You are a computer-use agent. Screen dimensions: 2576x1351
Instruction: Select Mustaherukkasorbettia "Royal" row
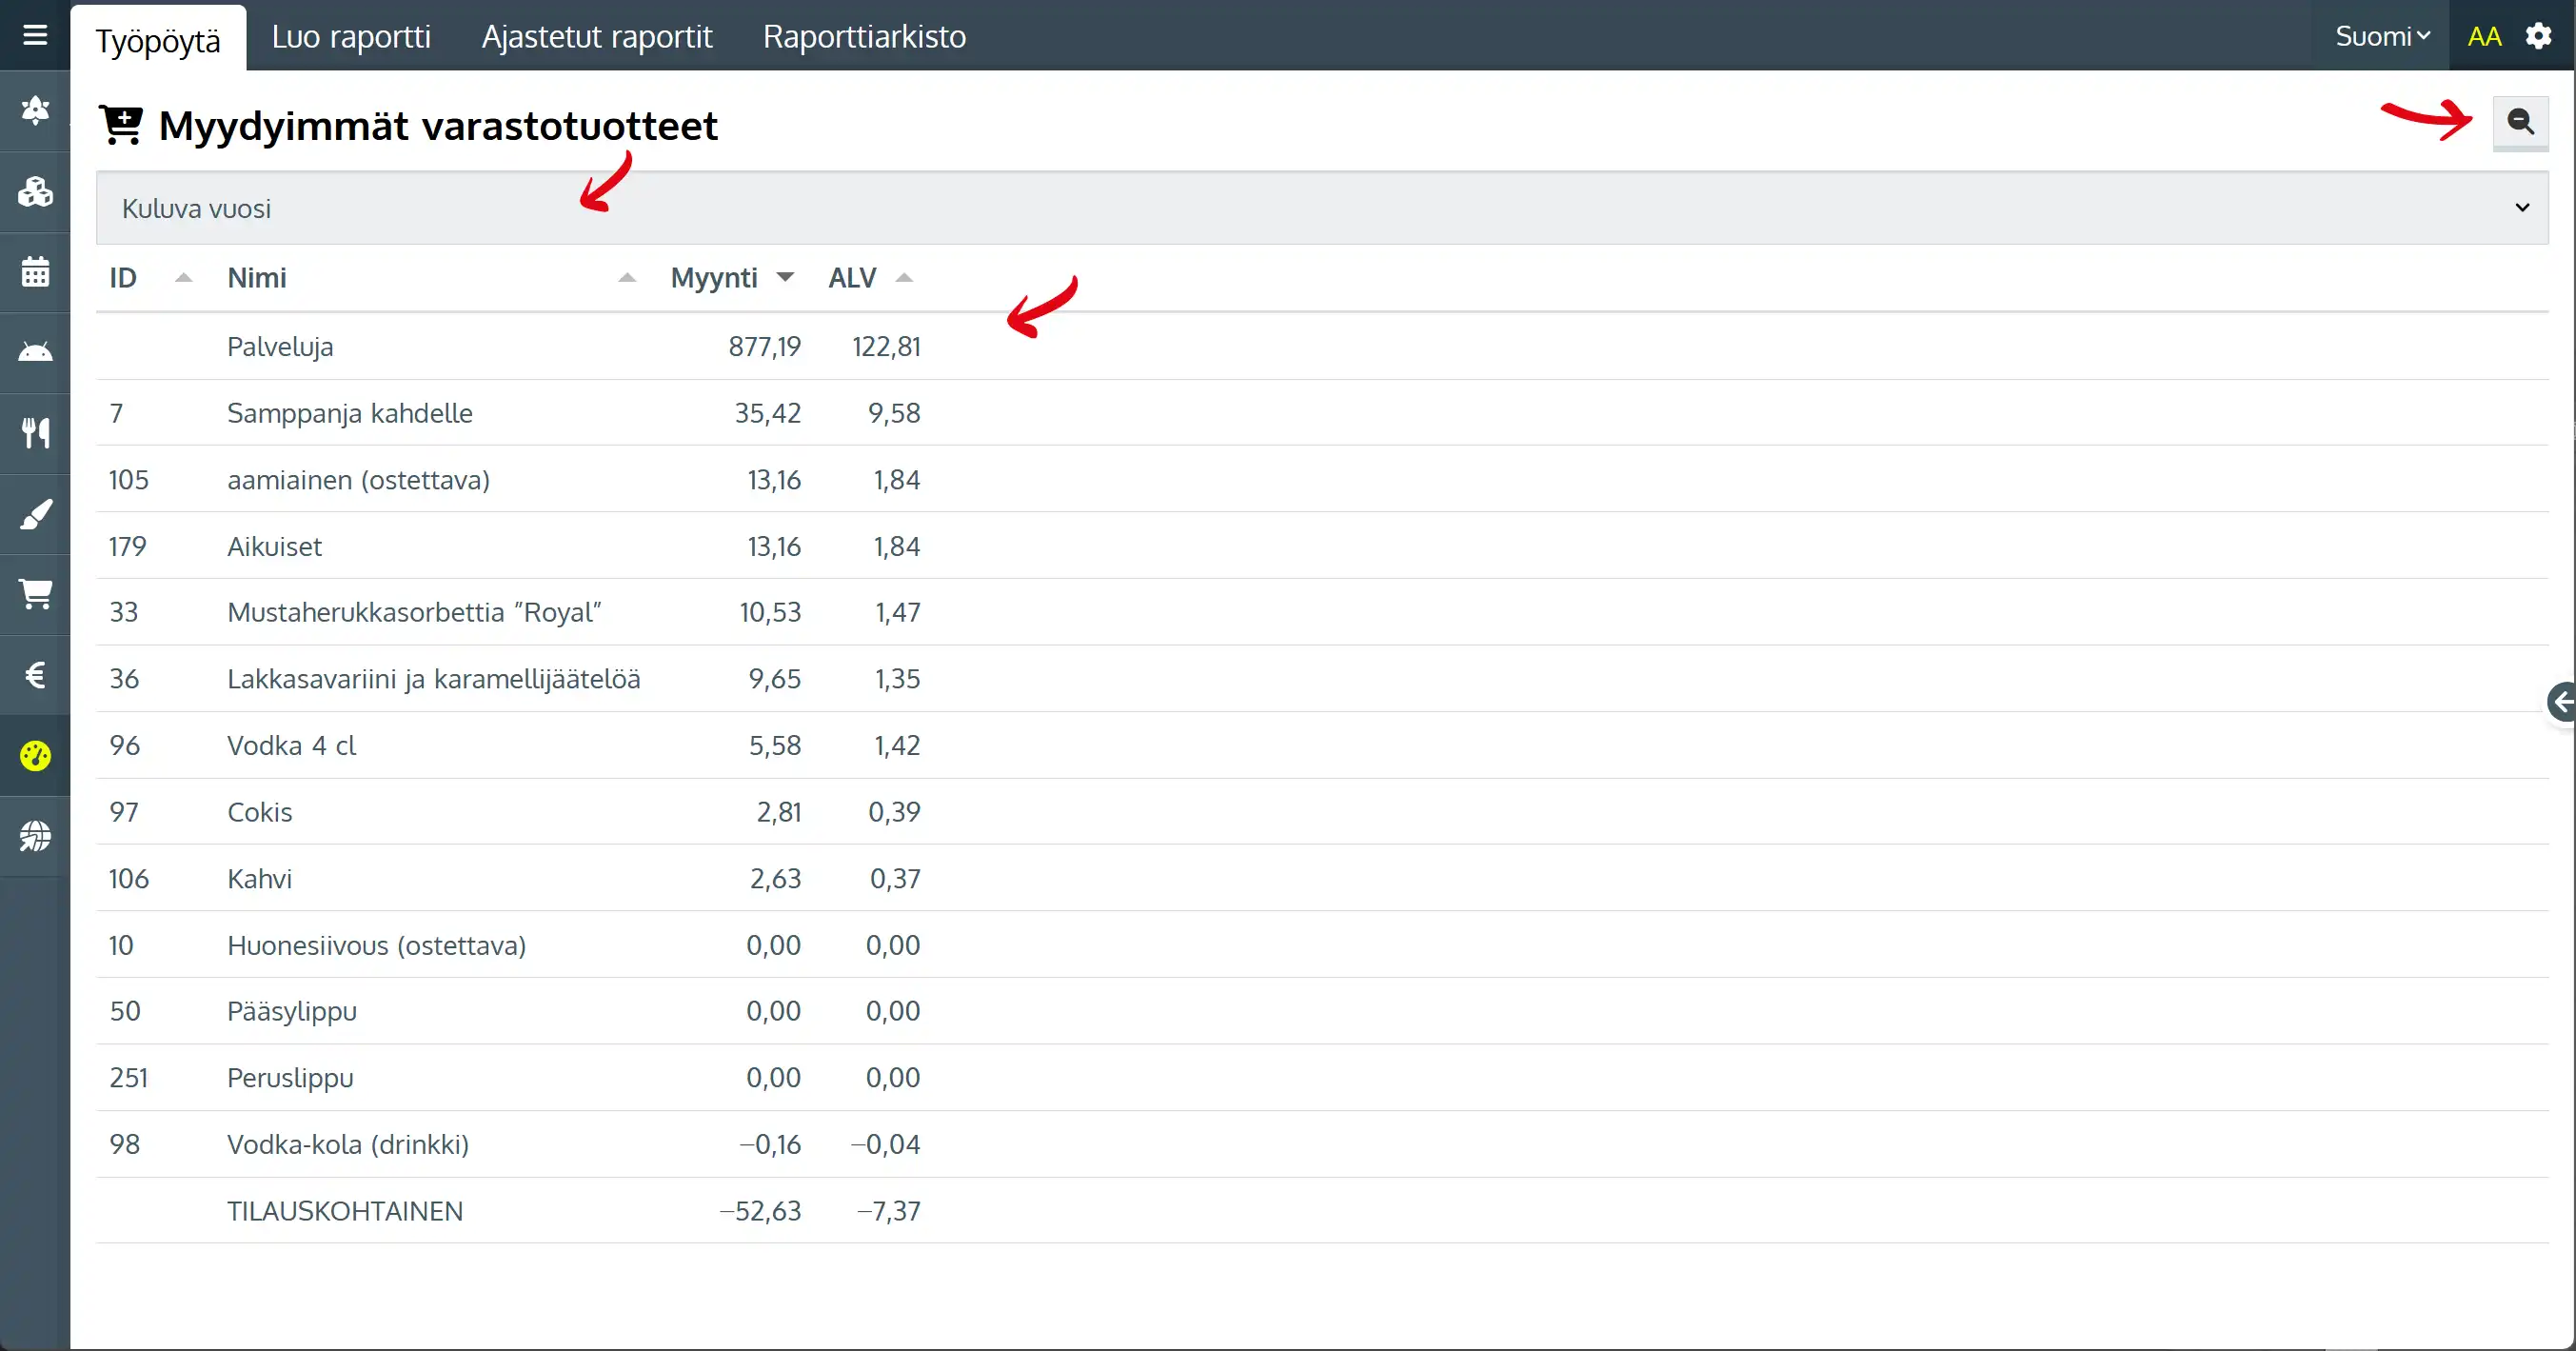click(x=1322, y=612)
